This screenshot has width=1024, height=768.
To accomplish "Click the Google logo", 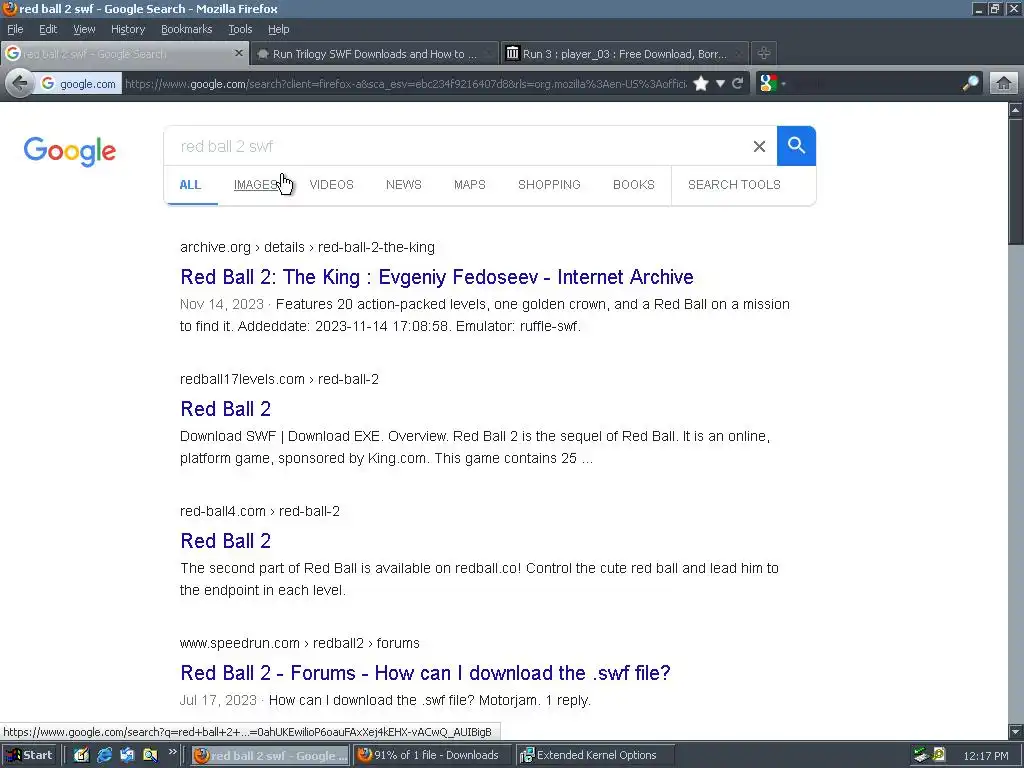I will click(70, 151).
